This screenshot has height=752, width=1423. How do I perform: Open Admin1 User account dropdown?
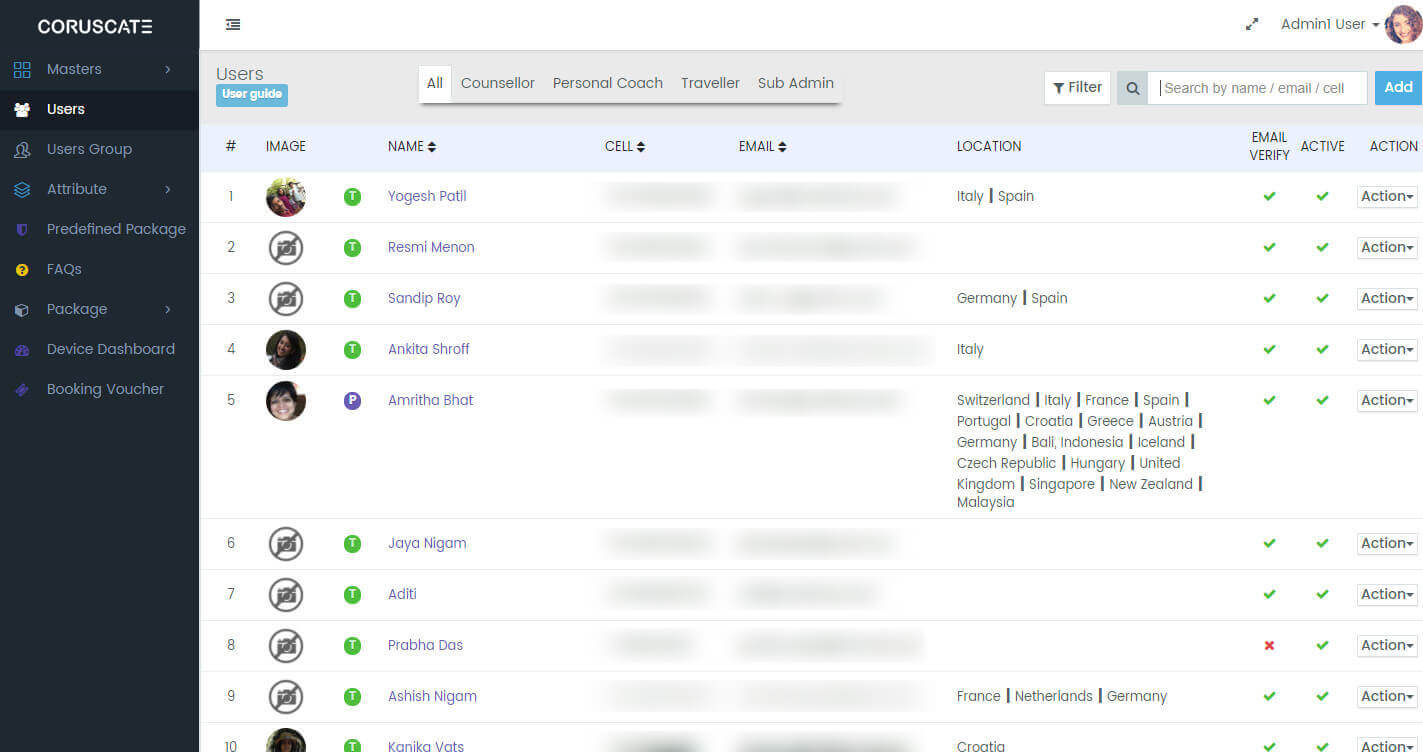coord(1329,25)
